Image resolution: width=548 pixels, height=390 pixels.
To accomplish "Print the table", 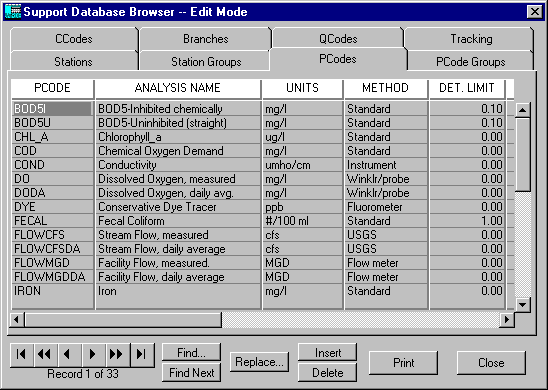I will (403, 363).
